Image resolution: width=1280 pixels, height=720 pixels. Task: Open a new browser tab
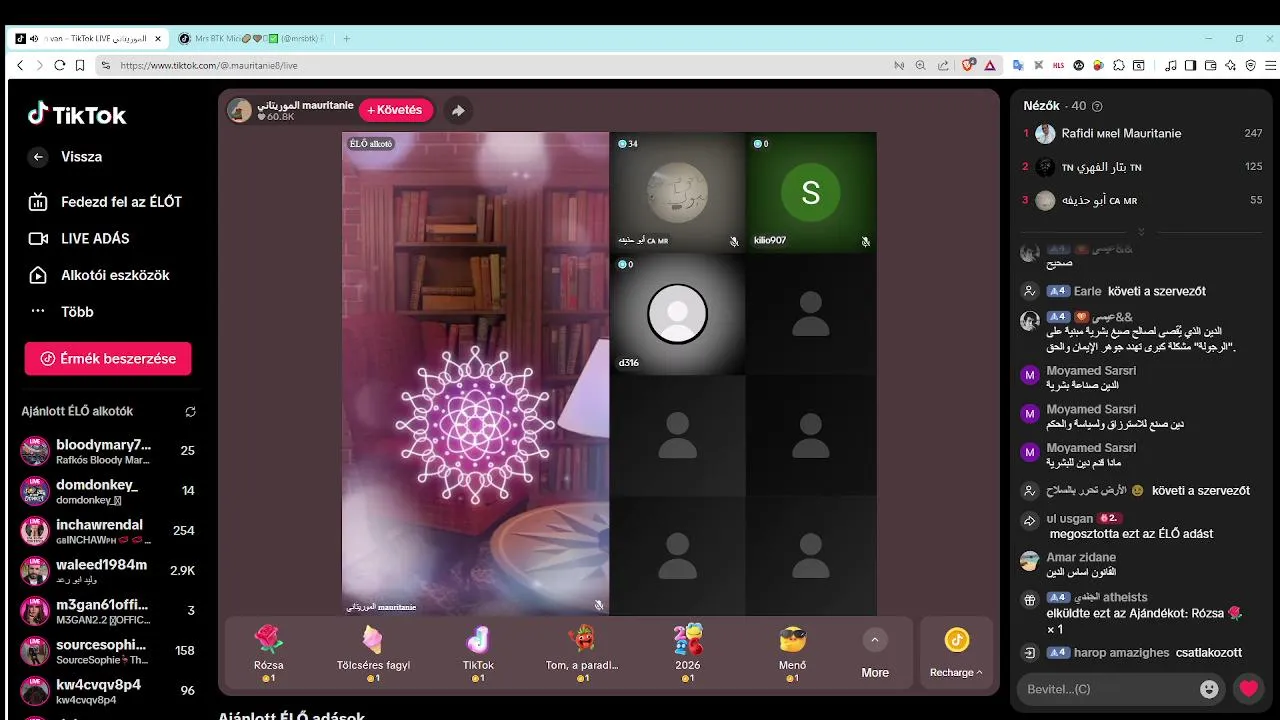[x=347, y=39]
